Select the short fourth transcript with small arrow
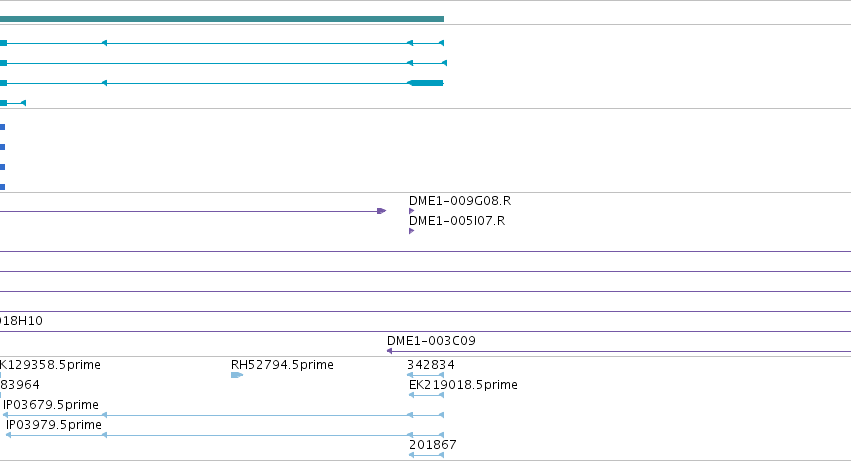Image resolution: width=851 pixels, height=461 pixels. [13, 103]
